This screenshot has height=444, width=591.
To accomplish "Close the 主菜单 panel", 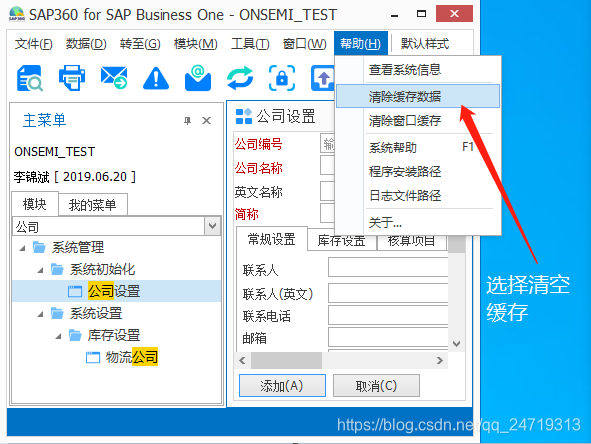I will [x=206, y=121].
